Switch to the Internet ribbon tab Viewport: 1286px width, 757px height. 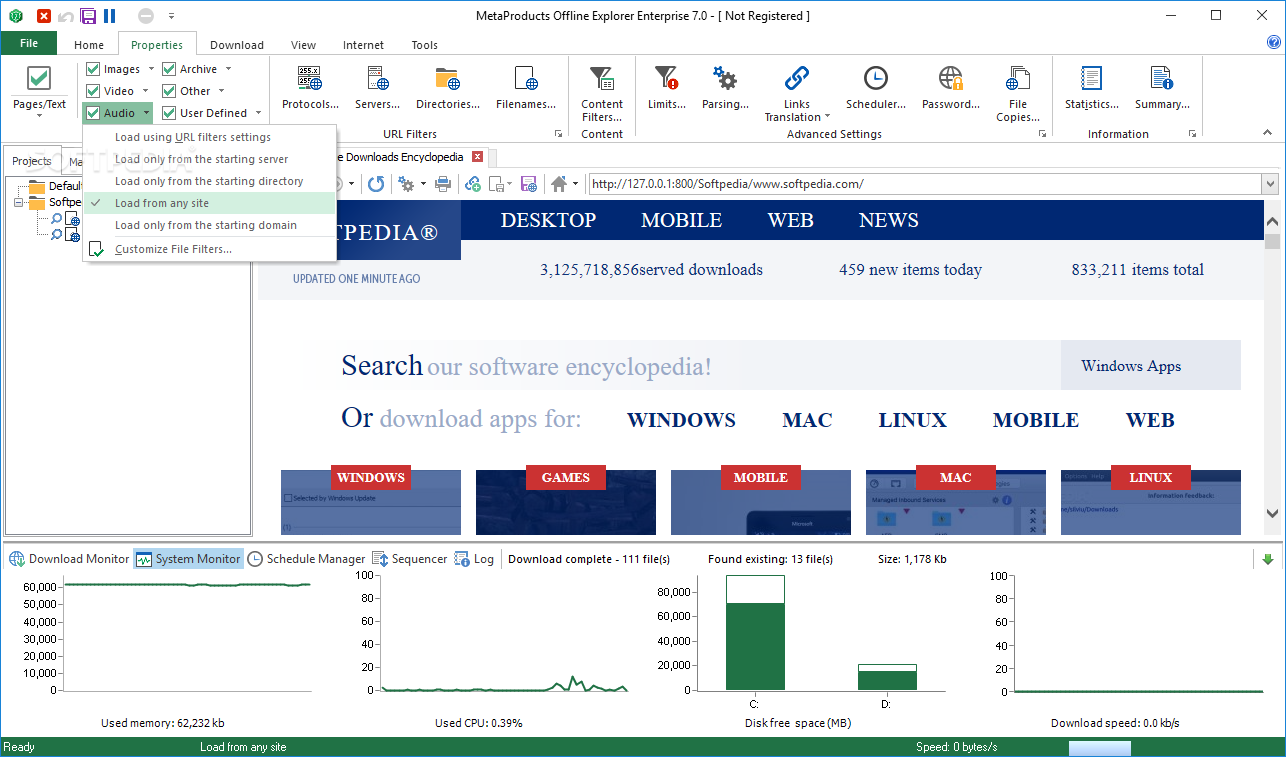click(364, 45)
